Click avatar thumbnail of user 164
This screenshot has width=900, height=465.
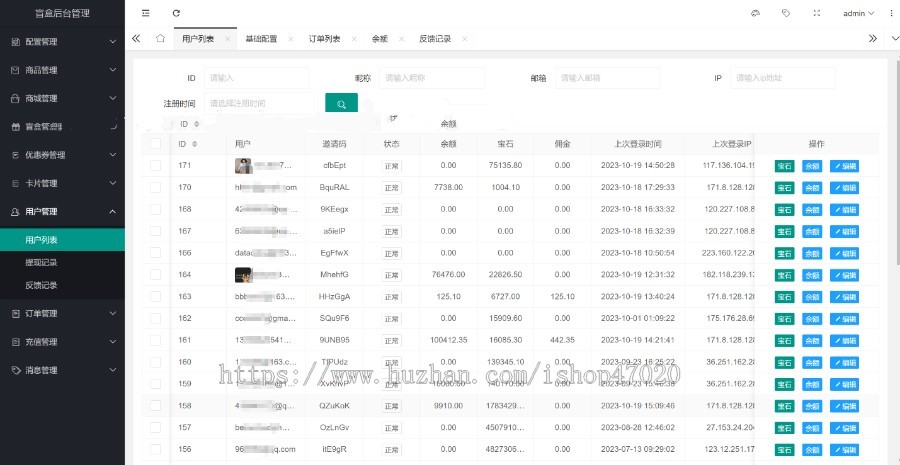pyautogui.click(x=243, y=275)
